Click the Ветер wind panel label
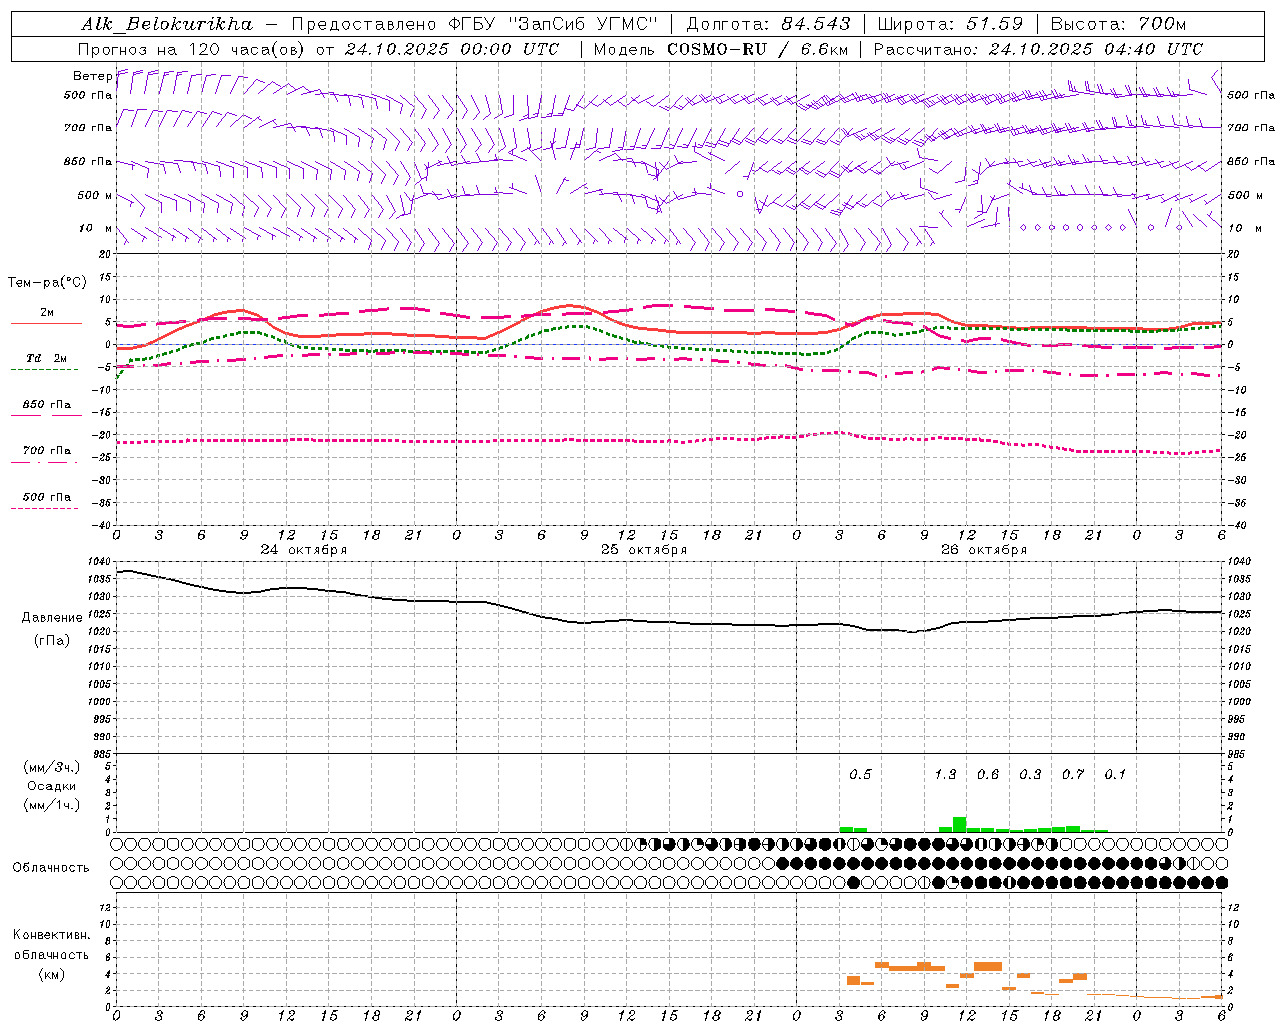The image size is (1280, 1024). (92, 76)
